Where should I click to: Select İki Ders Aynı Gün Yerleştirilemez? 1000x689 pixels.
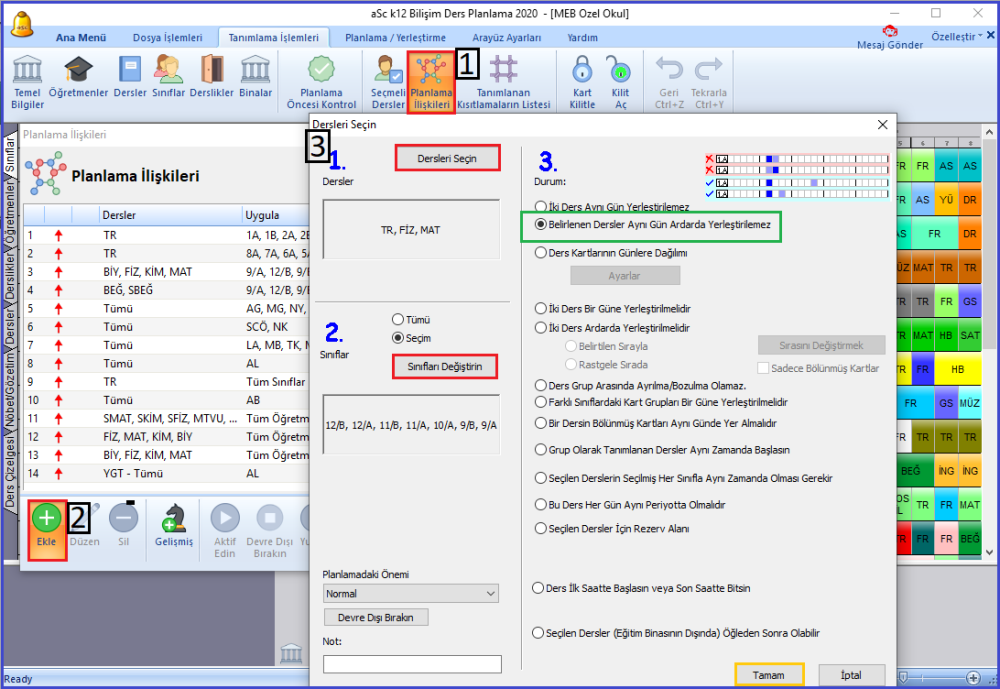coord(541,207)
